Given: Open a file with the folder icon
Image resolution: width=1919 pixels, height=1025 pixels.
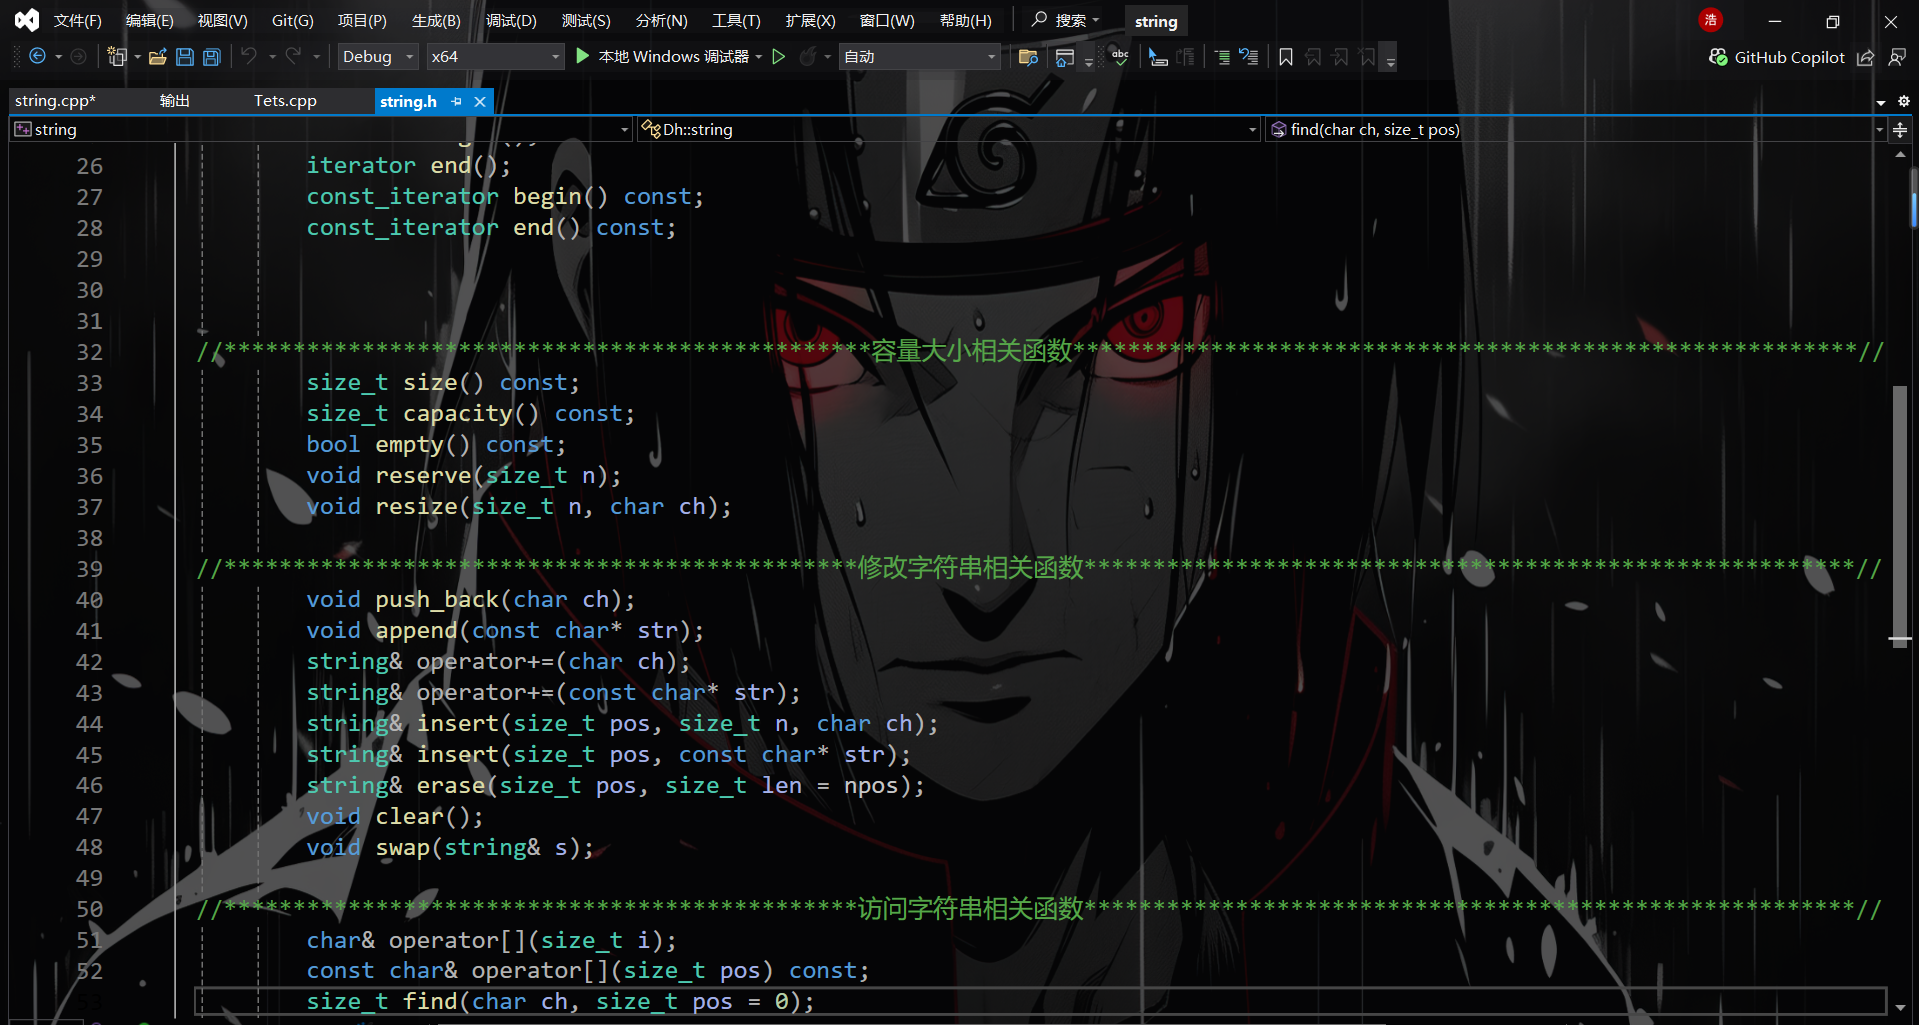Looking at the screenshot, I should tap(157, 57).
